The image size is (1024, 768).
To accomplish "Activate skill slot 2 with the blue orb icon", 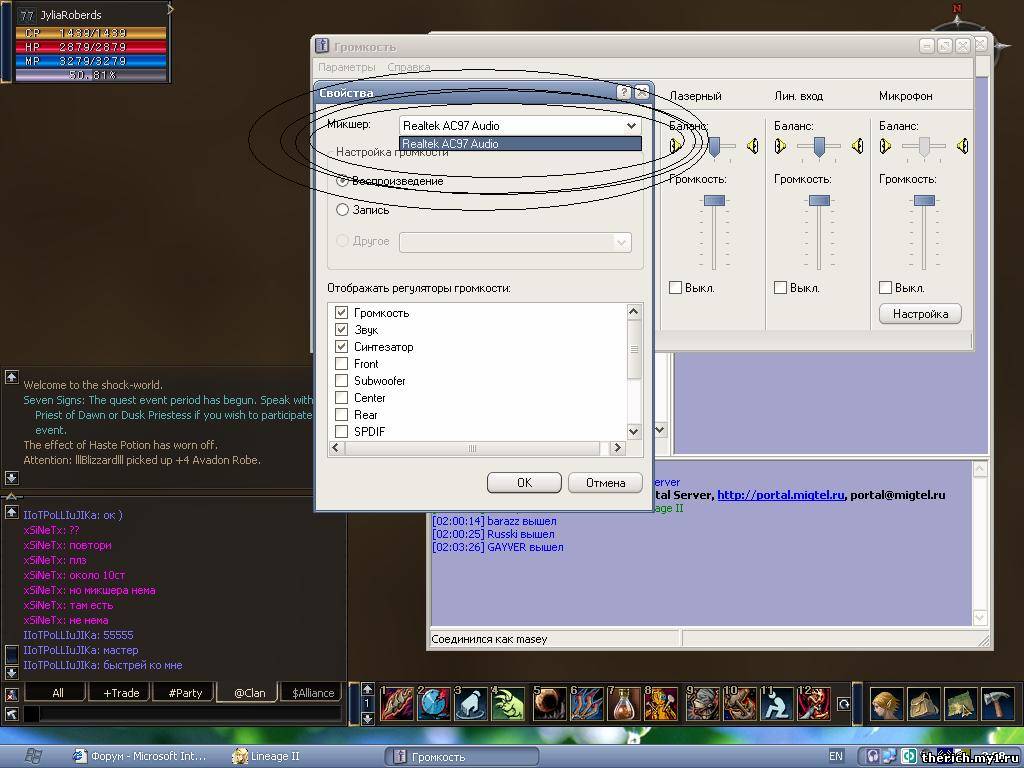I will (x=434, y=704).
